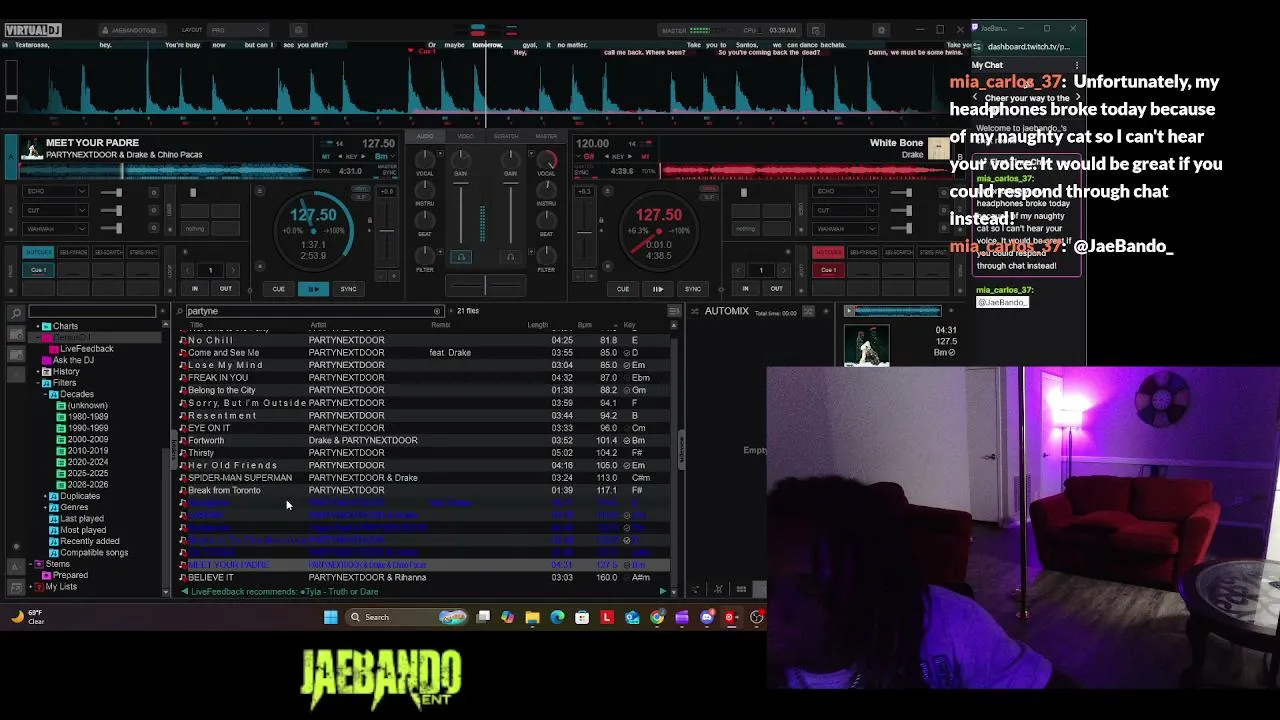The image size is (1280, 720).
Task: Click the mixer crossfader
Action: click(x=486, y=286)
